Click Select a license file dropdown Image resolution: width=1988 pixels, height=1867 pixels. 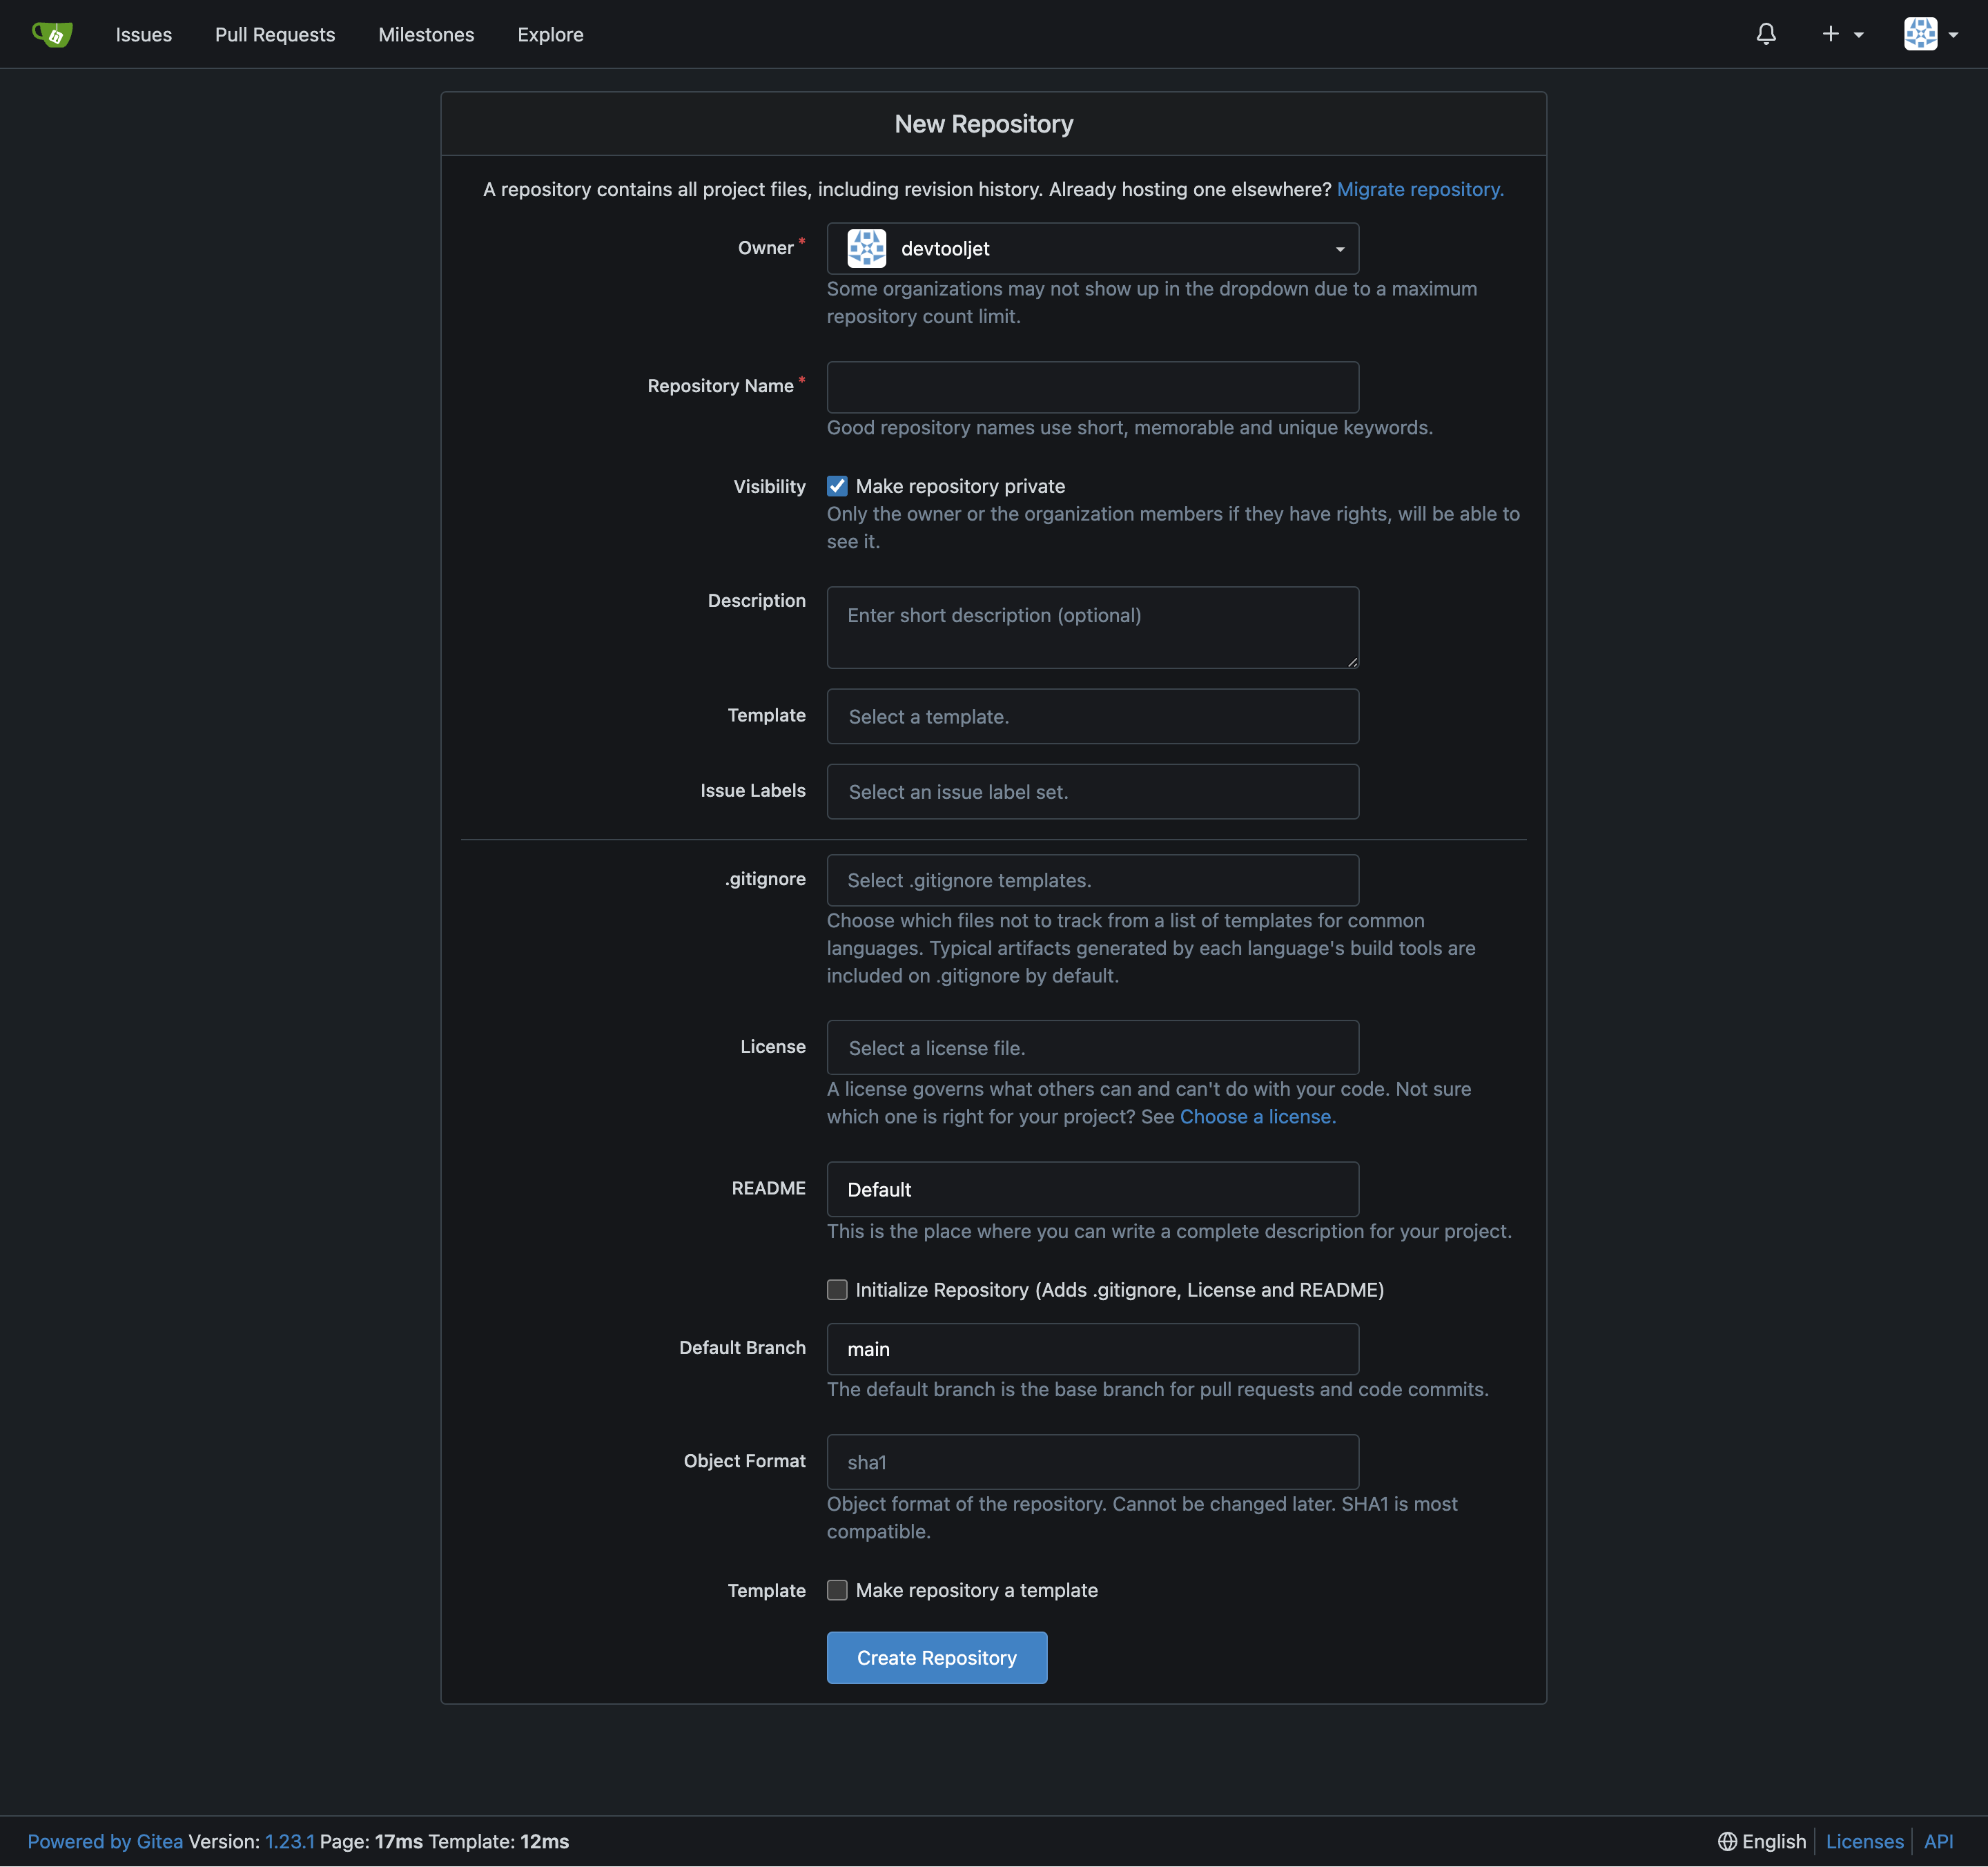click(x=1091, y=1047)
